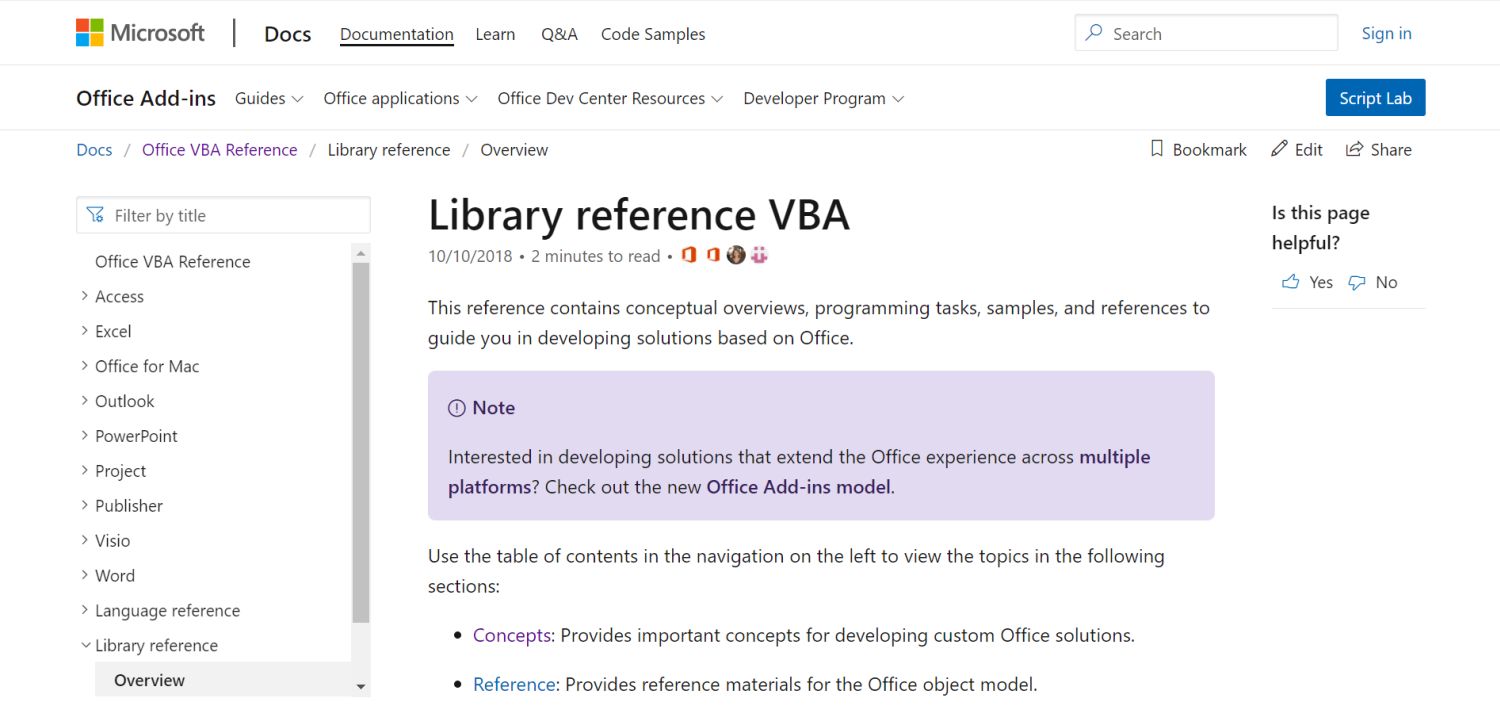Open the Developer Program dropdown
Image resolution: width=1500 pixels, height=721 pixels.
coord(822,97)
